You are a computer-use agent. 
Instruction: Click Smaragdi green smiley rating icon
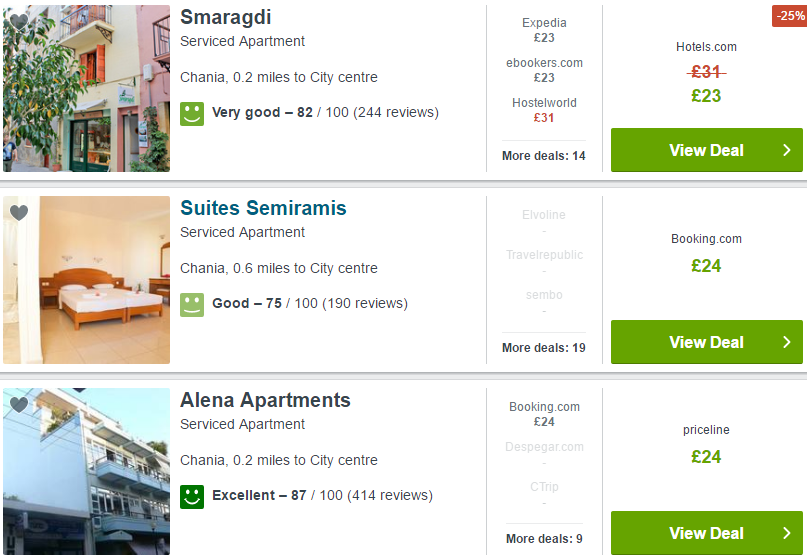coord(192,114)
